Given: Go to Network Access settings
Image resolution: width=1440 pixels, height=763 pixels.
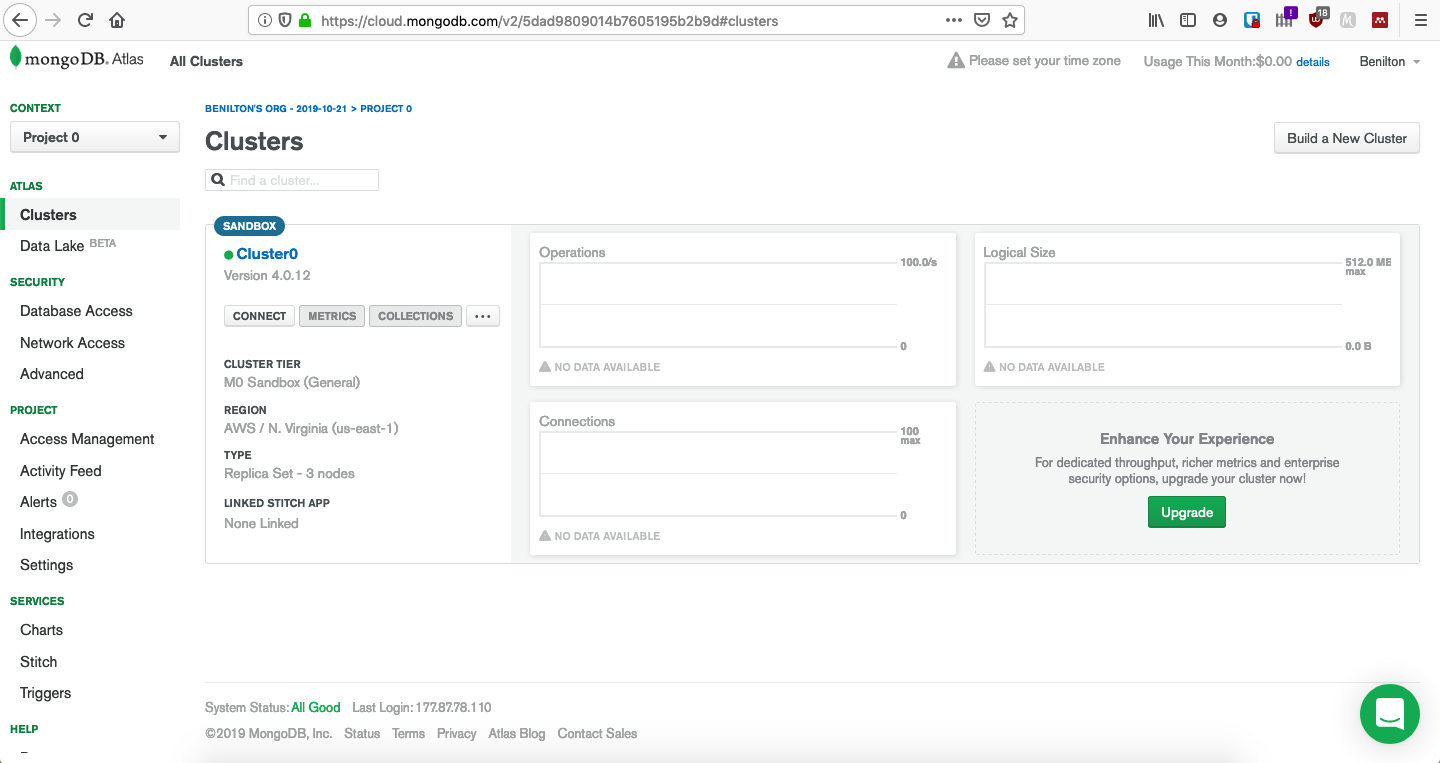Looking at the screenshot, I should (x=72, y=343).
